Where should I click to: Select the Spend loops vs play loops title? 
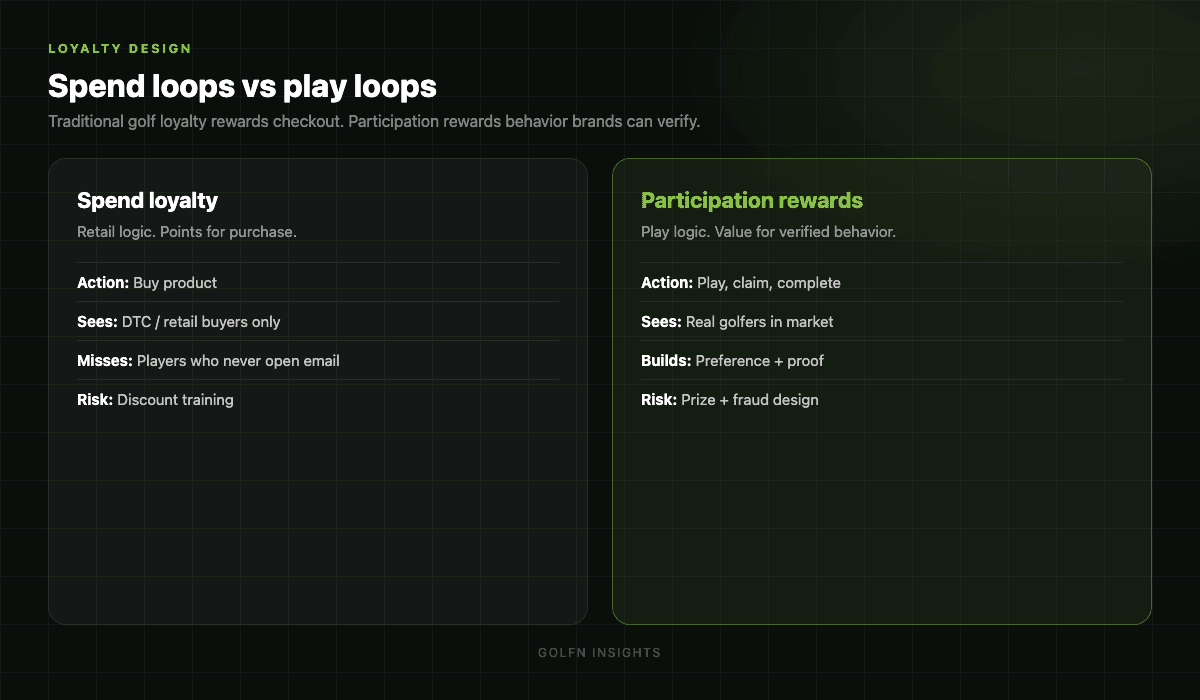coord(242,86)
